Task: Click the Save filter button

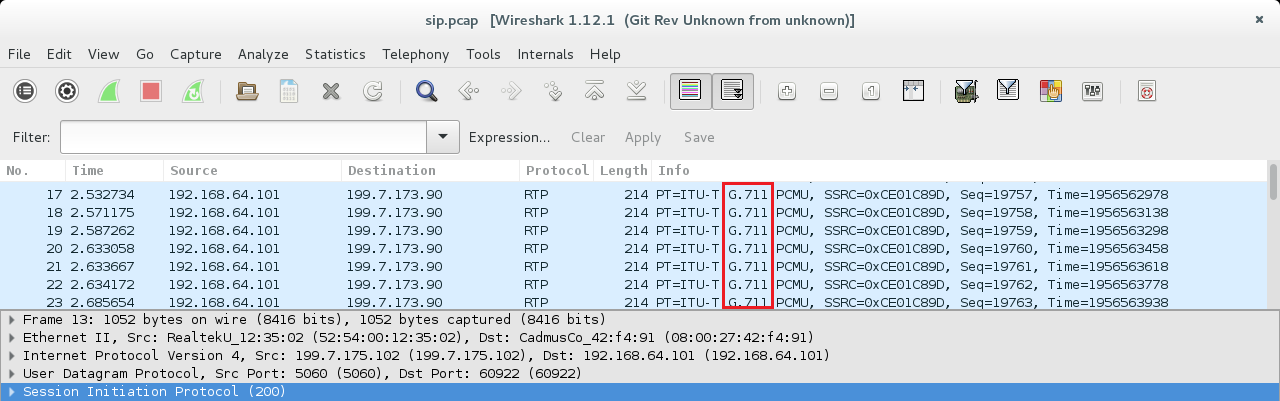Action: point(699,137)
